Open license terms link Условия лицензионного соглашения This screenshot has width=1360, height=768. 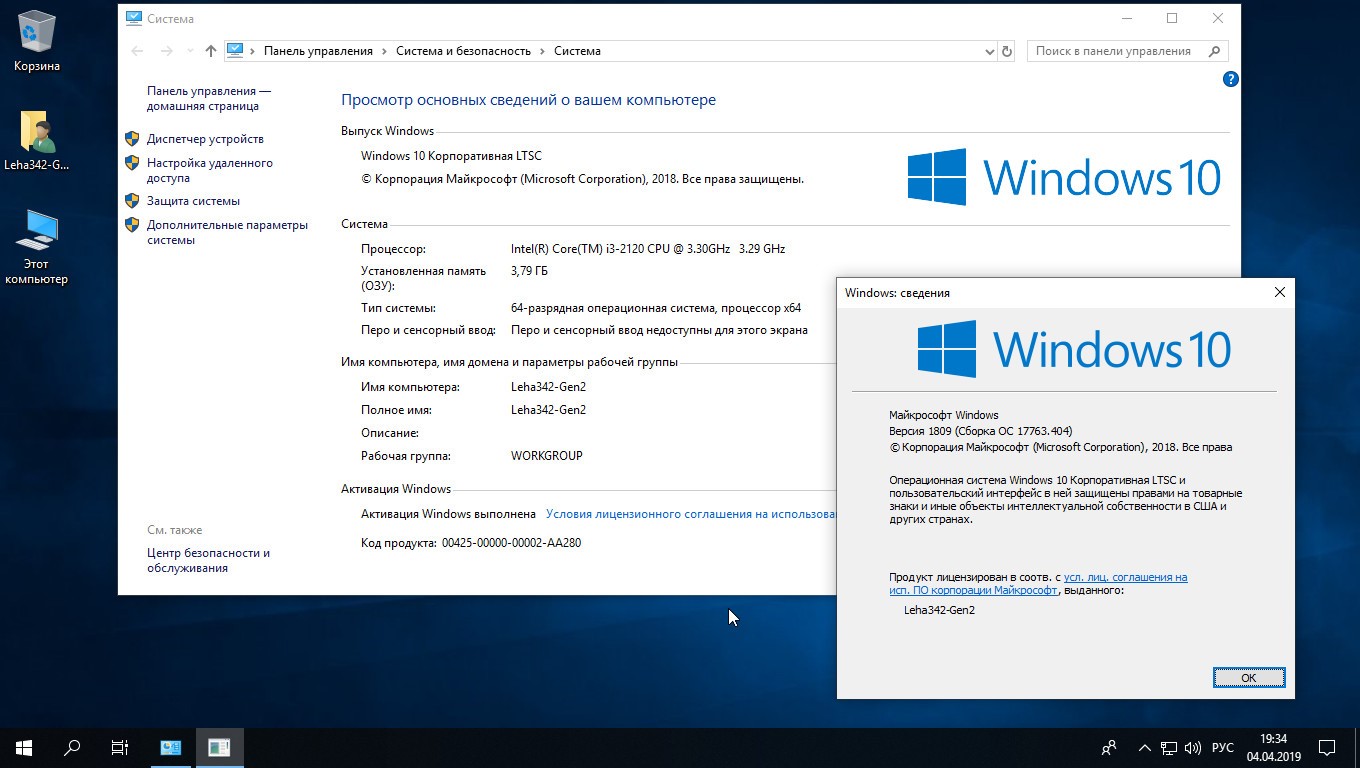pos(691,514)
